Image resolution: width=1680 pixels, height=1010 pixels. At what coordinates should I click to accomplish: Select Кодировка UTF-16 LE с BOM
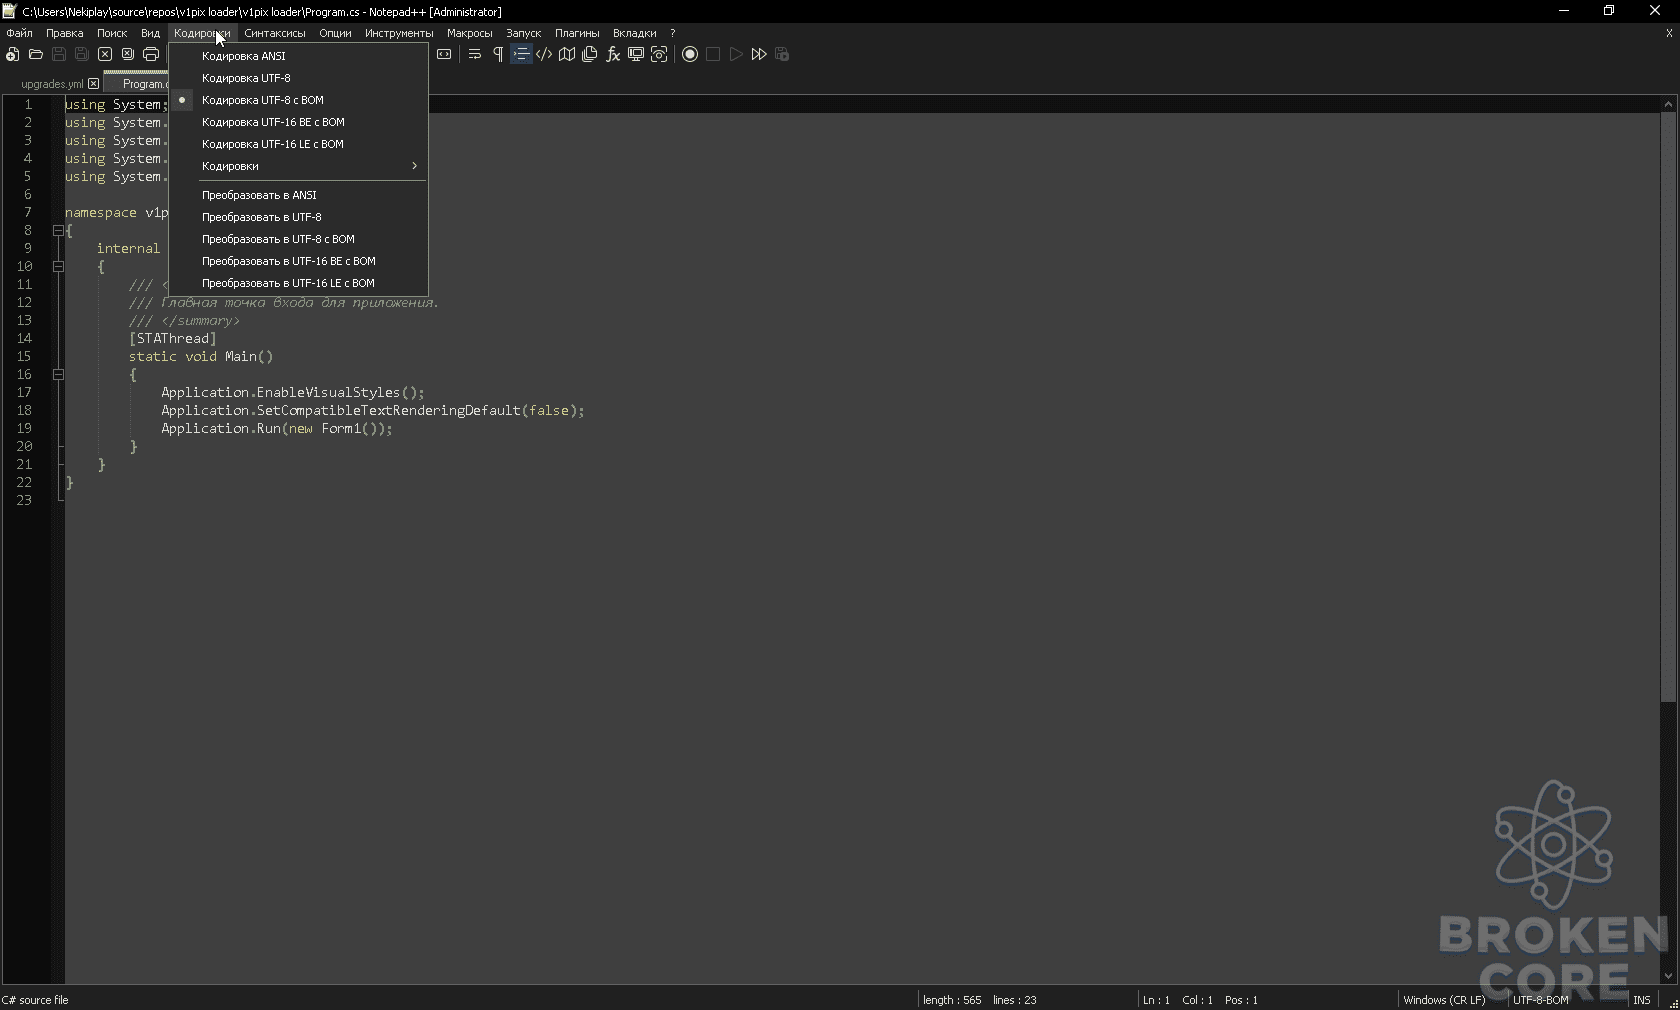point(299,144)
